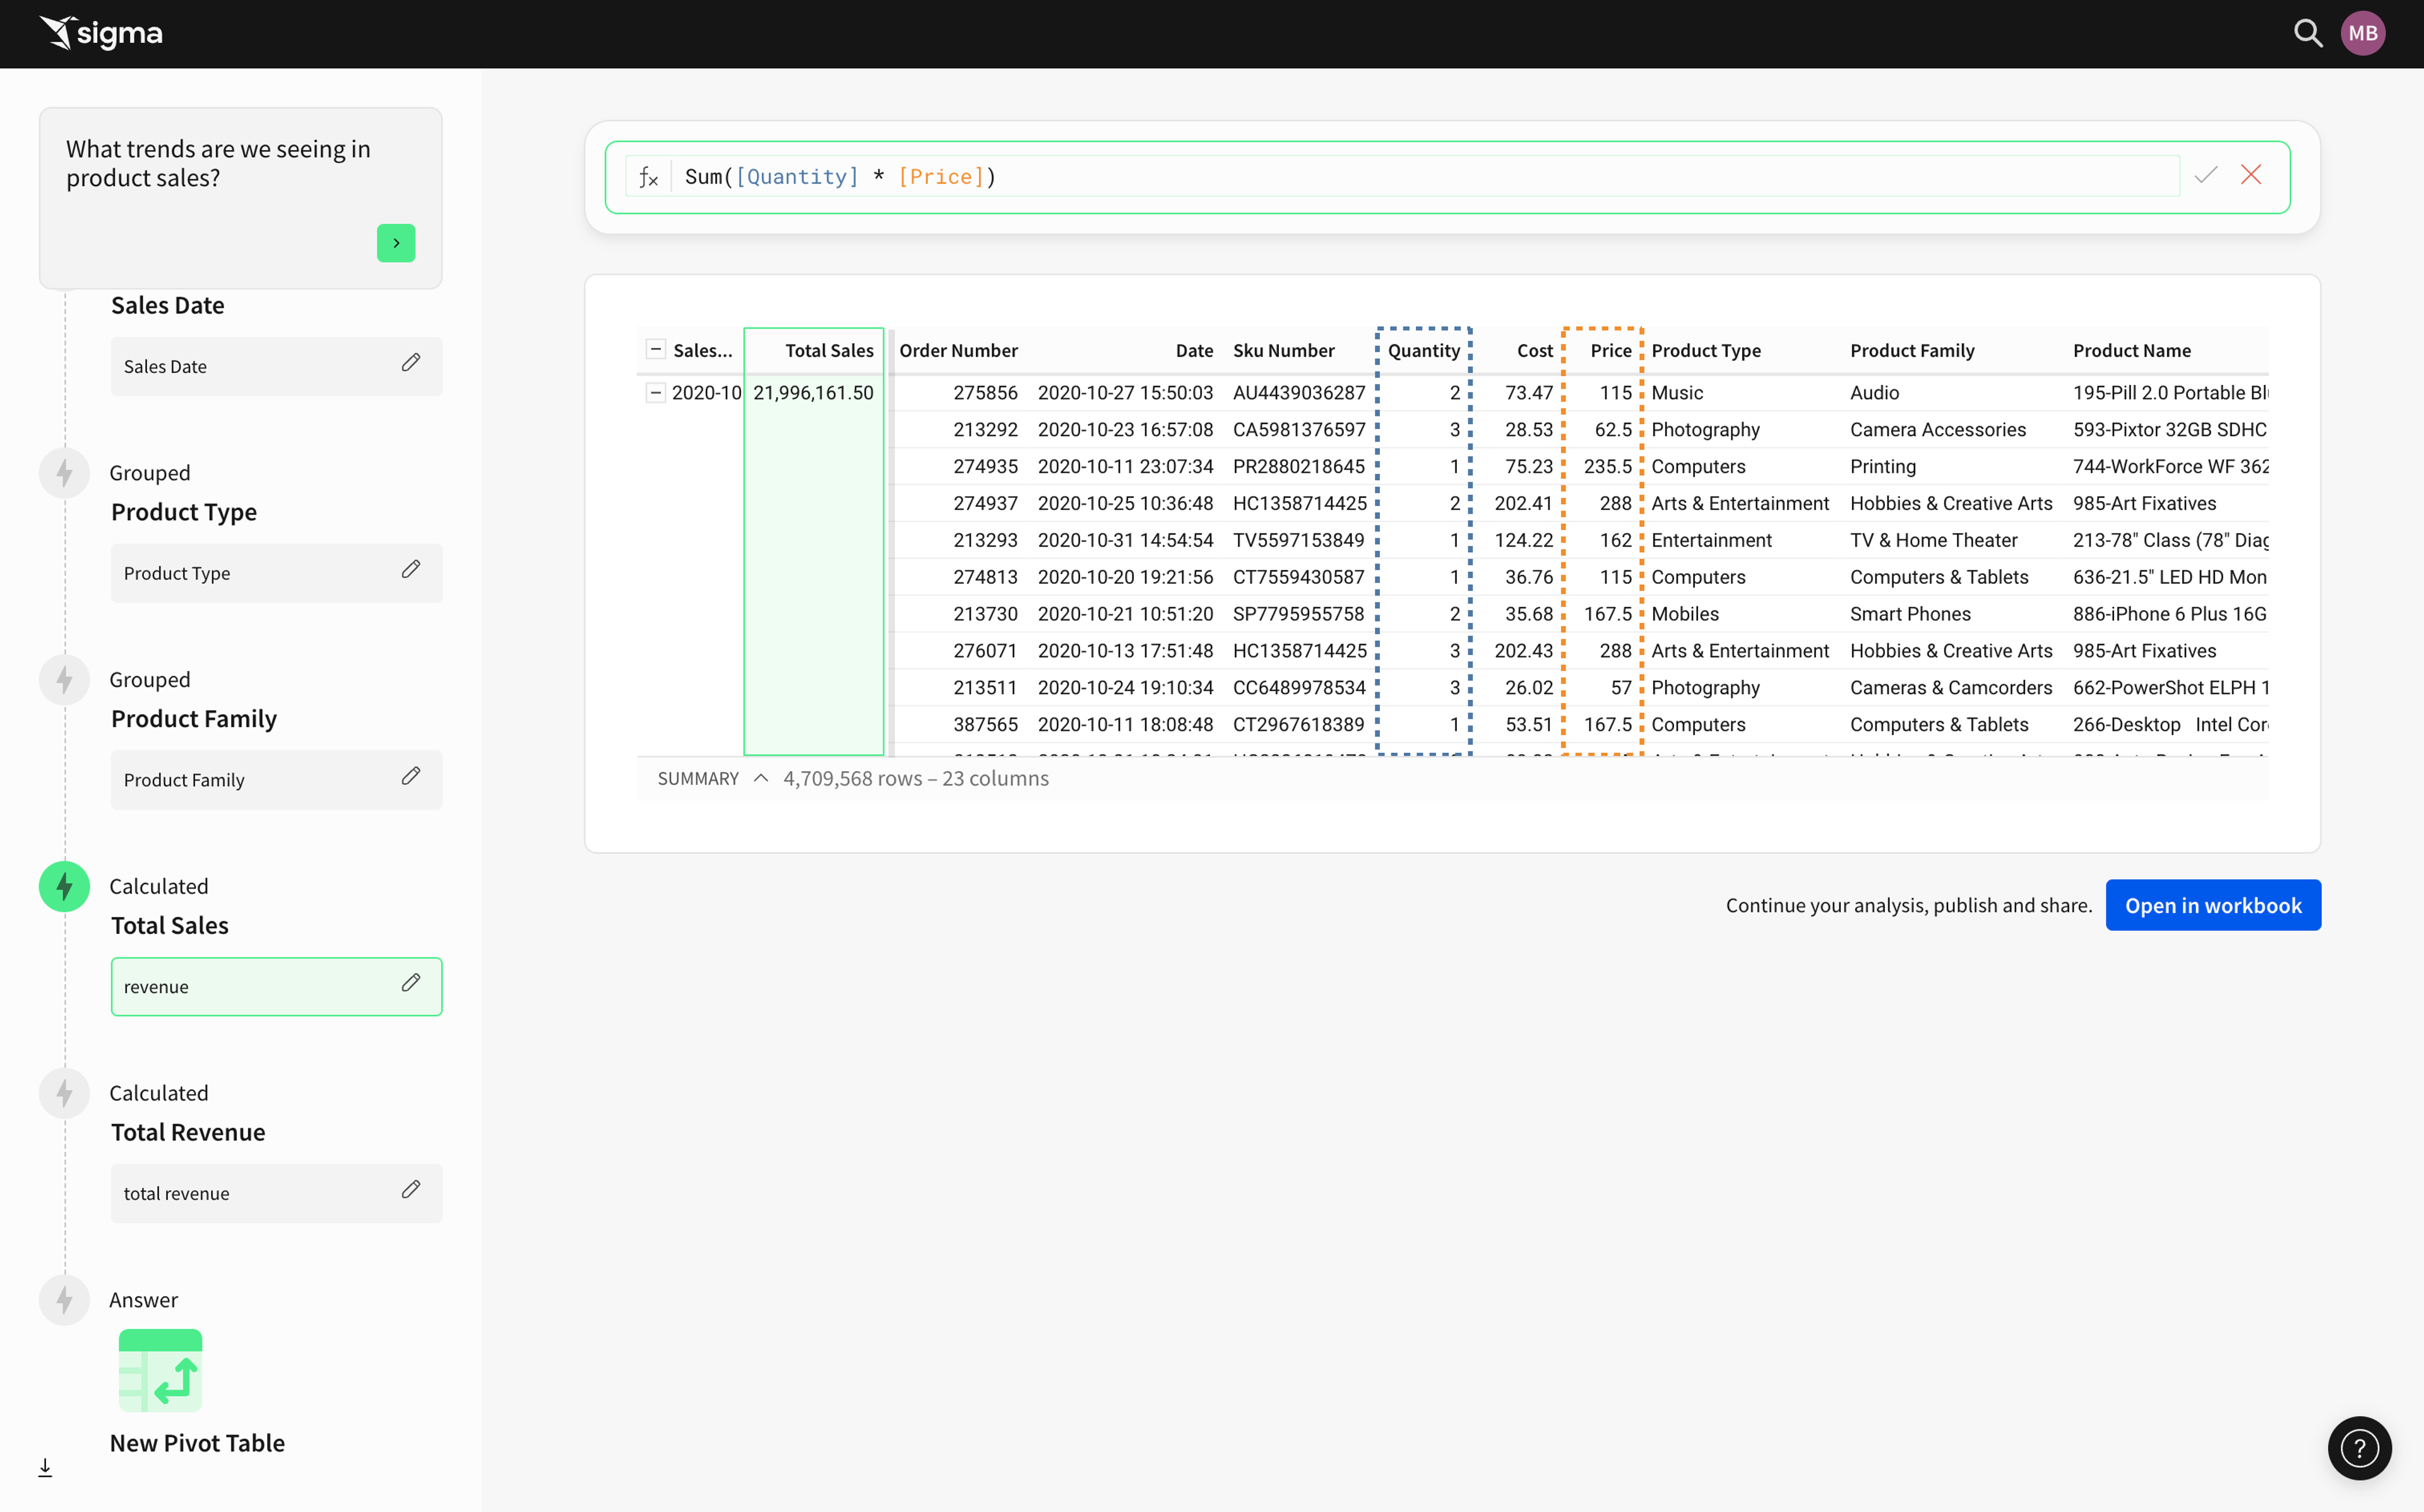Edit the Sales Date step pencil icon
Screen dimensions: 2424x1512
(411, 363)
